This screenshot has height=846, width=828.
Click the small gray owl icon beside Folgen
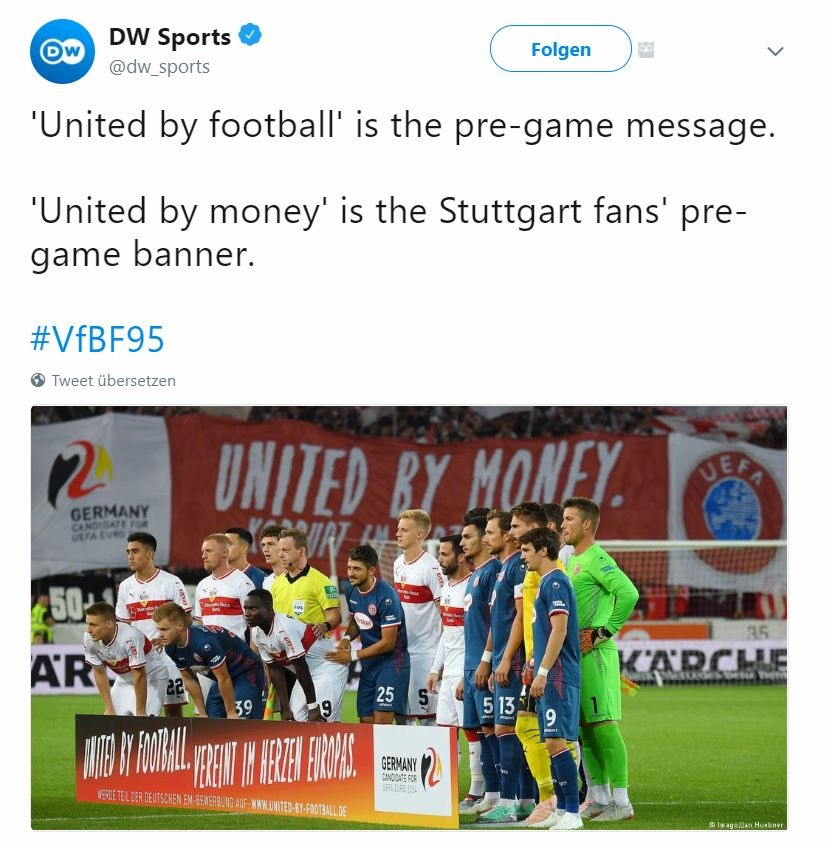(x=646, y=50)
